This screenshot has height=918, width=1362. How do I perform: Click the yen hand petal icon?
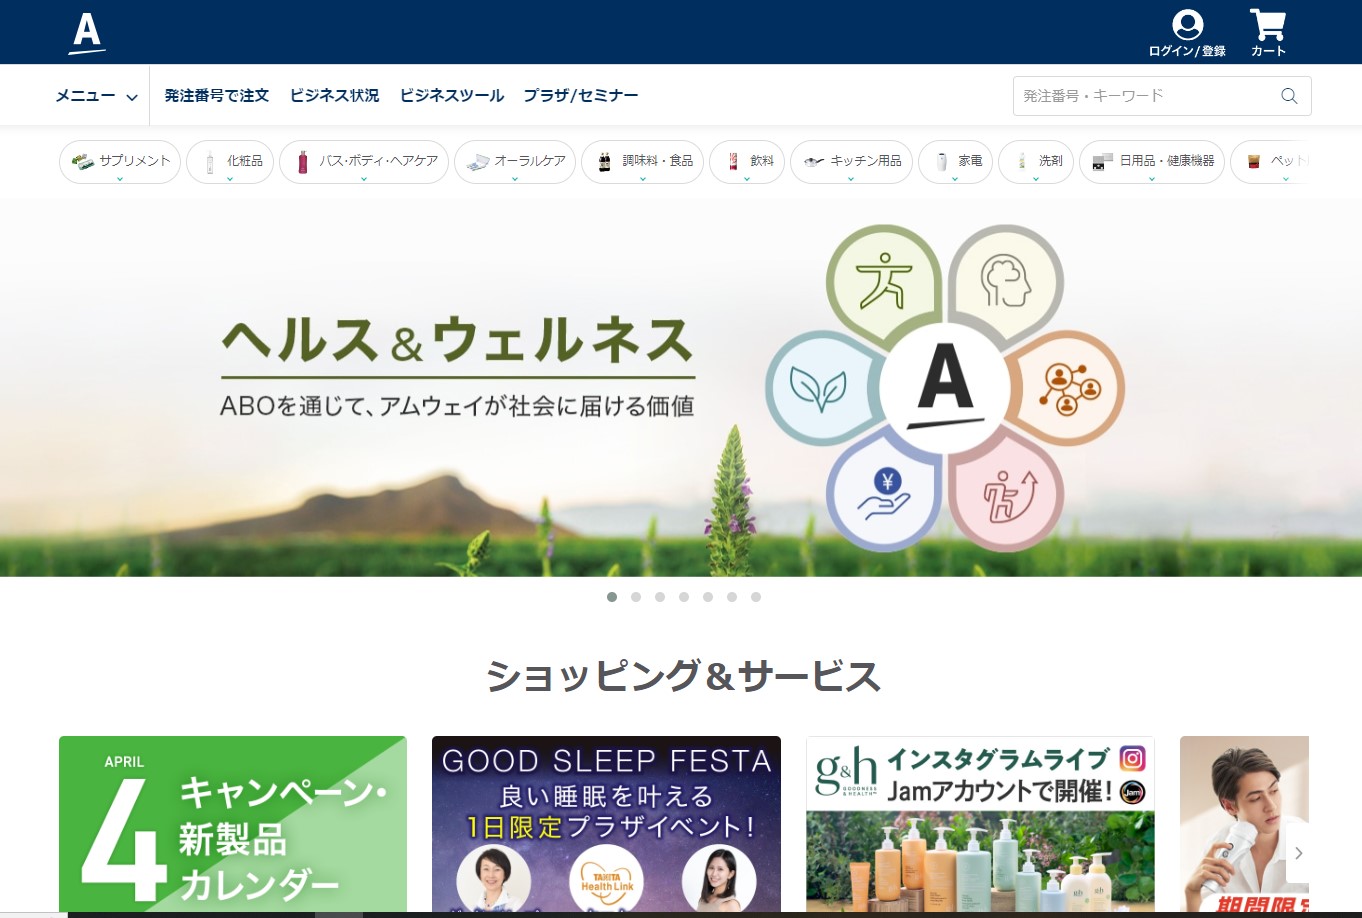tap(884, 494)
